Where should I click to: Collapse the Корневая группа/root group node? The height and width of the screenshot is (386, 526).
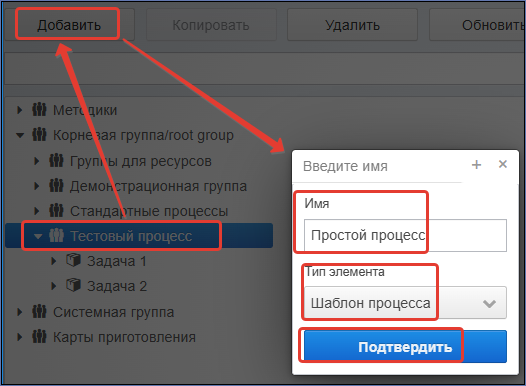20,135
